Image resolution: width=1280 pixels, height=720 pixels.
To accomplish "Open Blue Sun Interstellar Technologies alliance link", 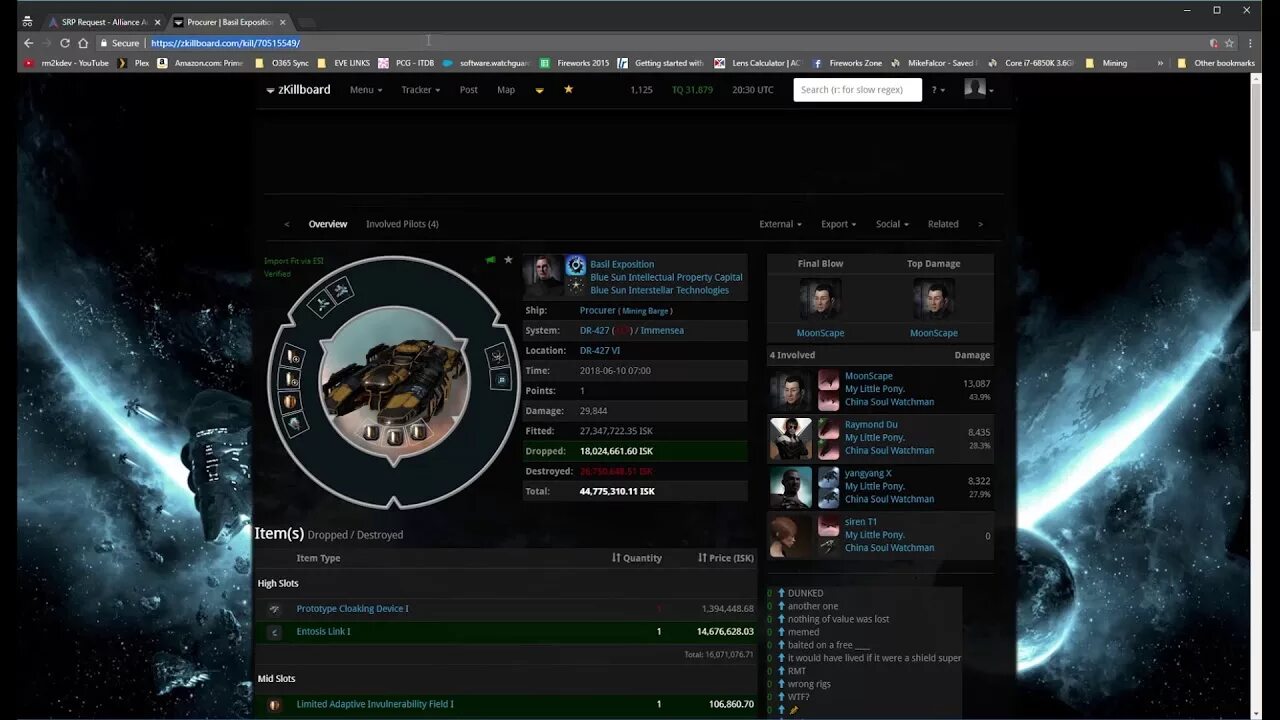I will (x=659, y=291).
